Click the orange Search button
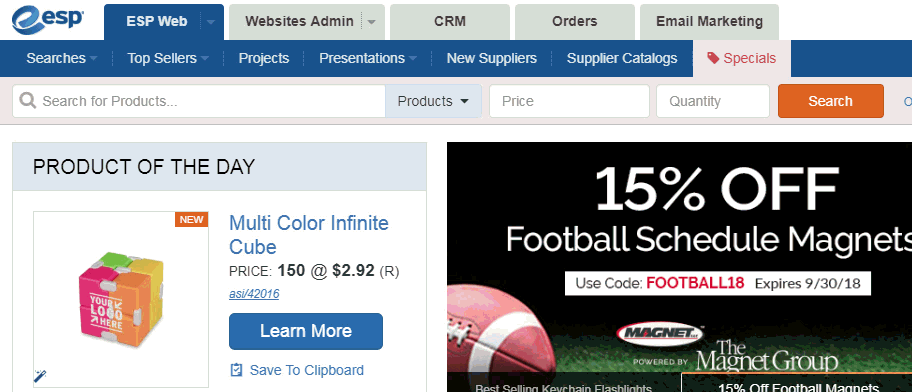Image resolution: width=912 pixels, height=392 pixels. (x=831, y=101)
